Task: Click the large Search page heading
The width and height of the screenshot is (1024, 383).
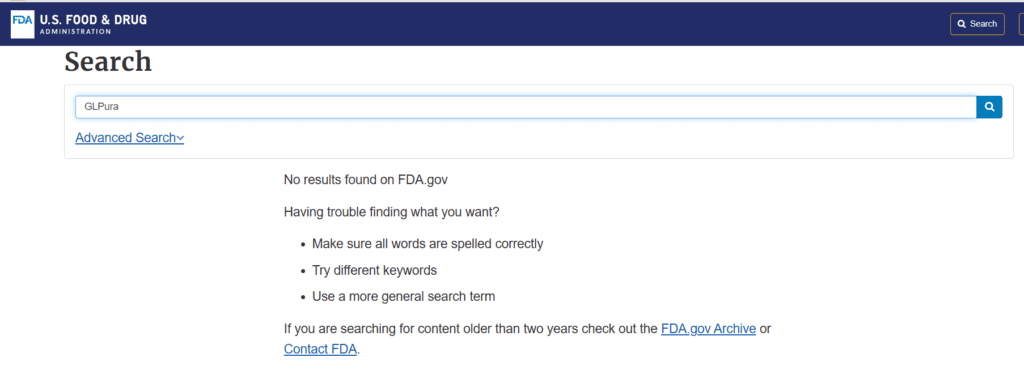Action: [108, 62]
